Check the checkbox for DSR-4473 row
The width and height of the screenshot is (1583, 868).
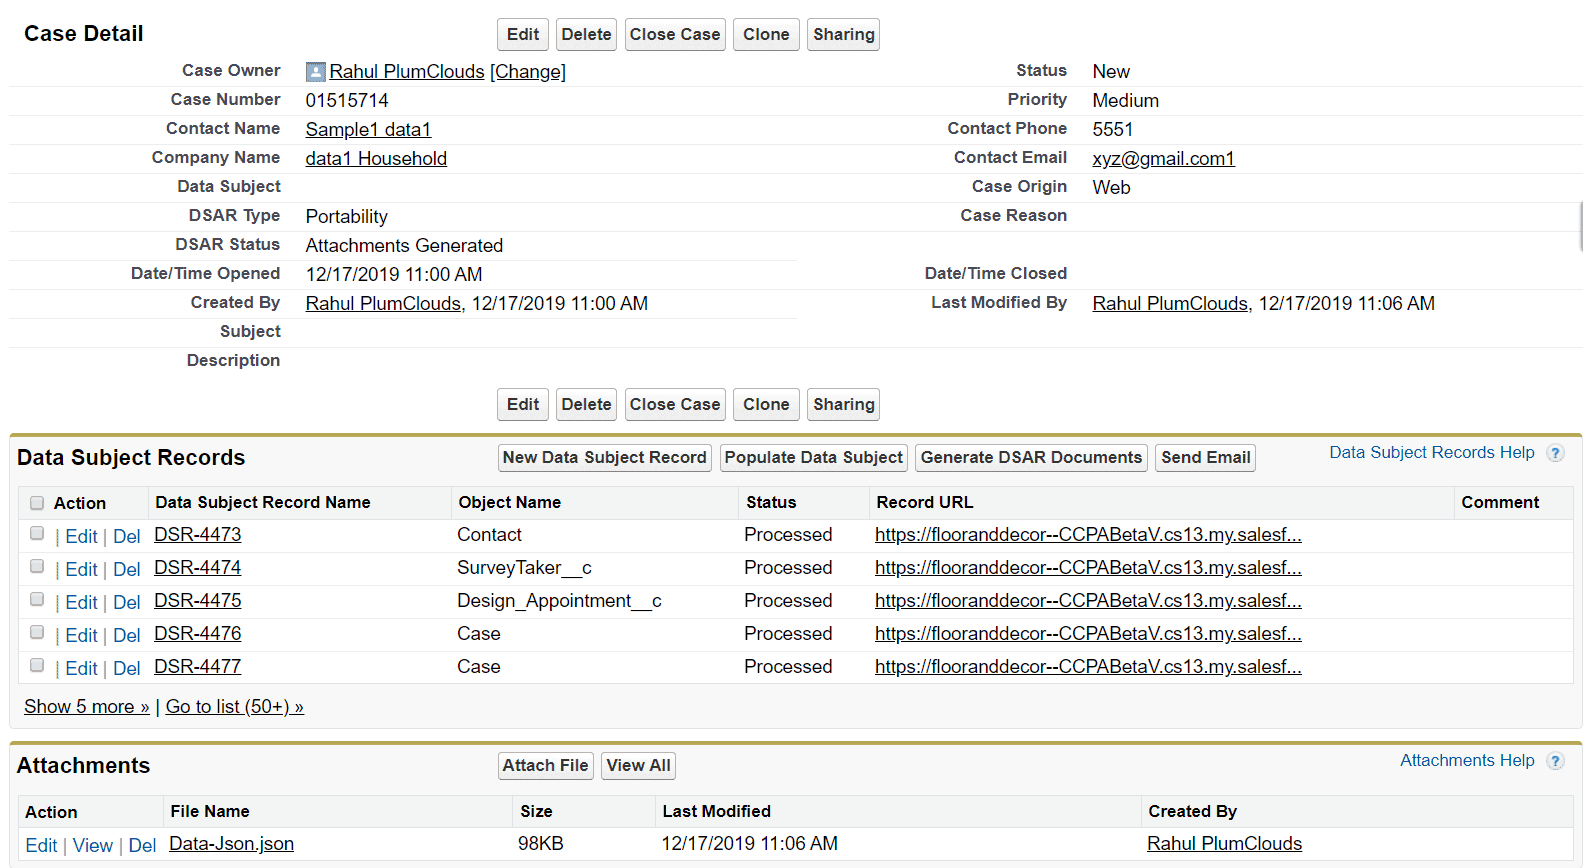point(37,534)
